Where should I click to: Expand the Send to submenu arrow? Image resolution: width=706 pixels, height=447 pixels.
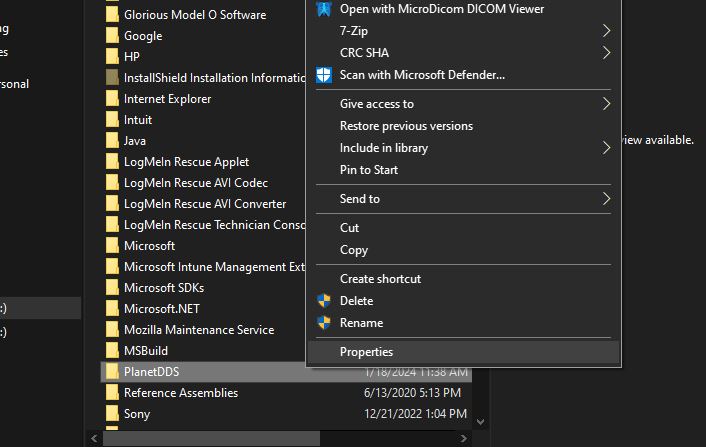606,199
